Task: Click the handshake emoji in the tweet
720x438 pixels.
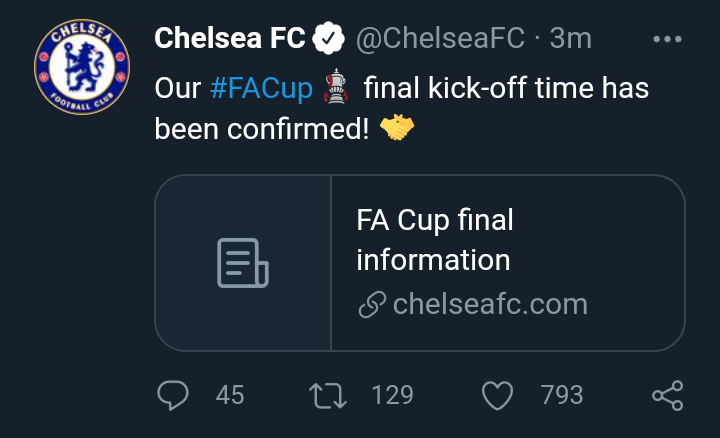Action: point(397,127)
